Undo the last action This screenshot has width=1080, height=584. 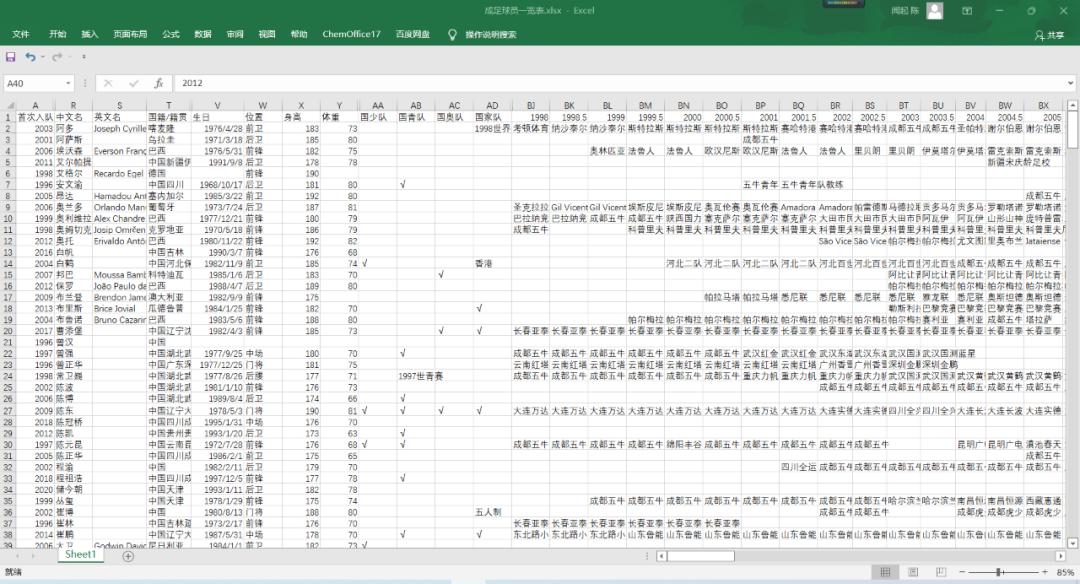click(30, 57)
